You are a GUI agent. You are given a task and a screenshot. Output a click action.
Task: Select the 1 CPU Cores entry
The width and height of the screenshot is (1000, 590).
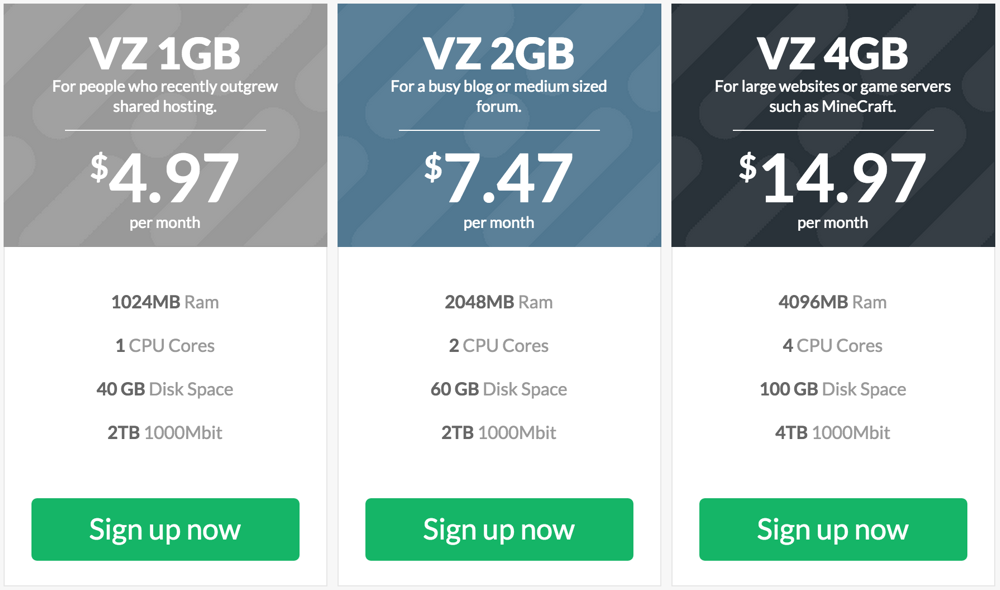click(x=165, y=345)
